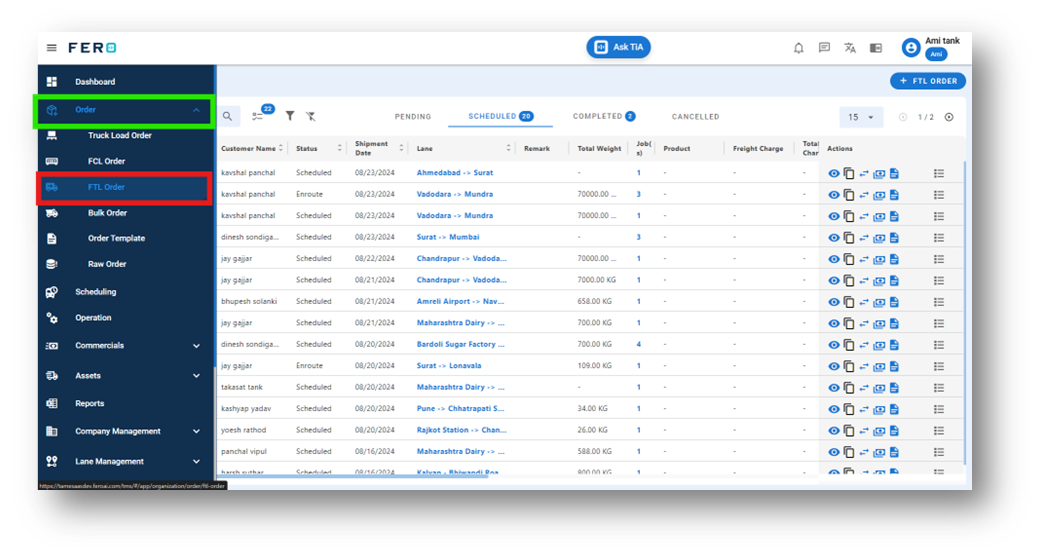Screen dimensions: 1037x555
Task: Go to previous page arrow
Action: click(903, 117)
